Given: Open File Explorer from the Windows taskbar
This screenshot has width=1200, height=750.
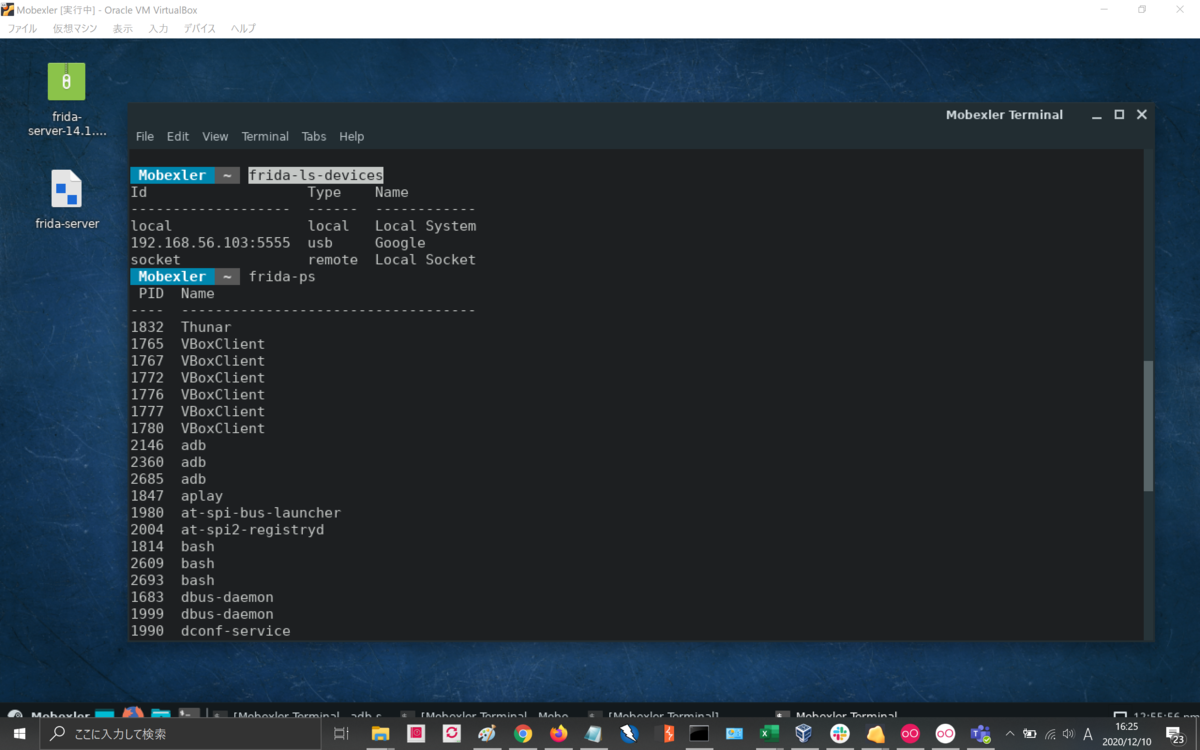Looking at the screenshot, I should [380, 734].
